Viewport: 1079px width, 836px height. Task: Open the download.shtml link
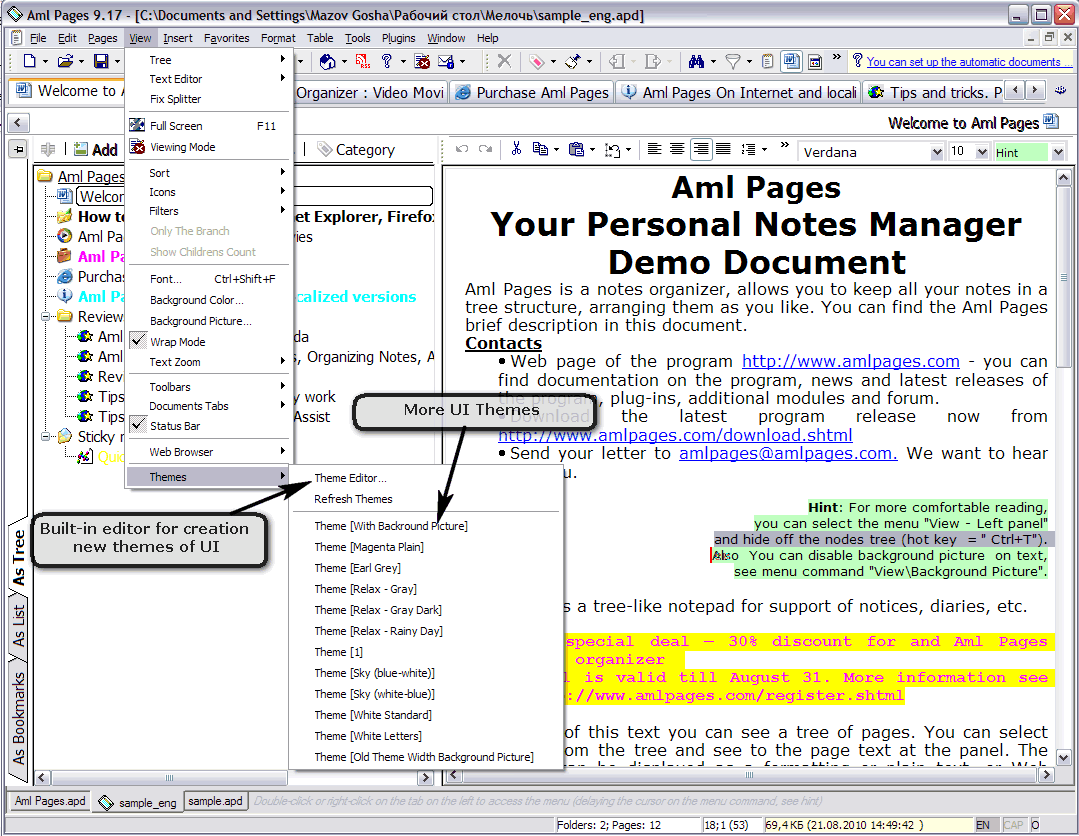[x=675, y=435]
